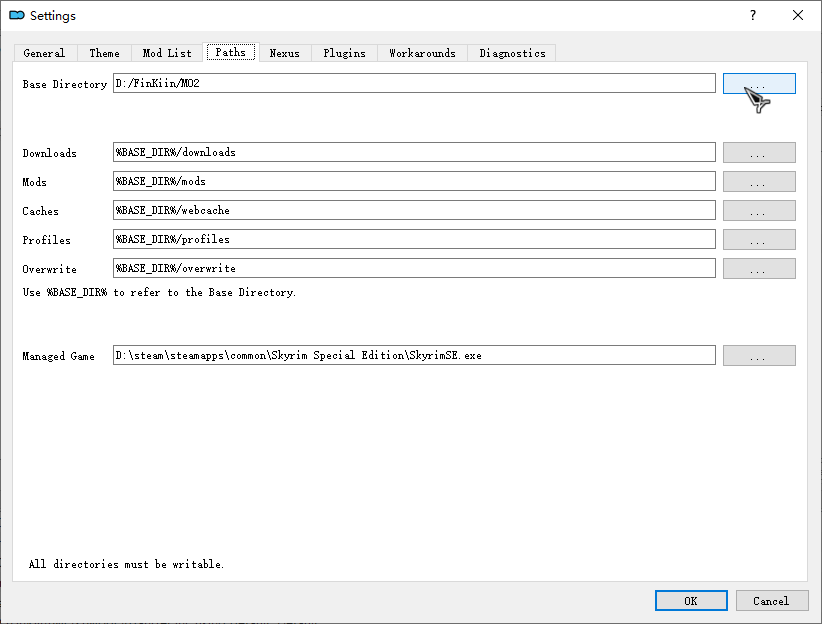Click the 'Base Directory' label
The image size is (822, 624).
click(x=64, y=84)
